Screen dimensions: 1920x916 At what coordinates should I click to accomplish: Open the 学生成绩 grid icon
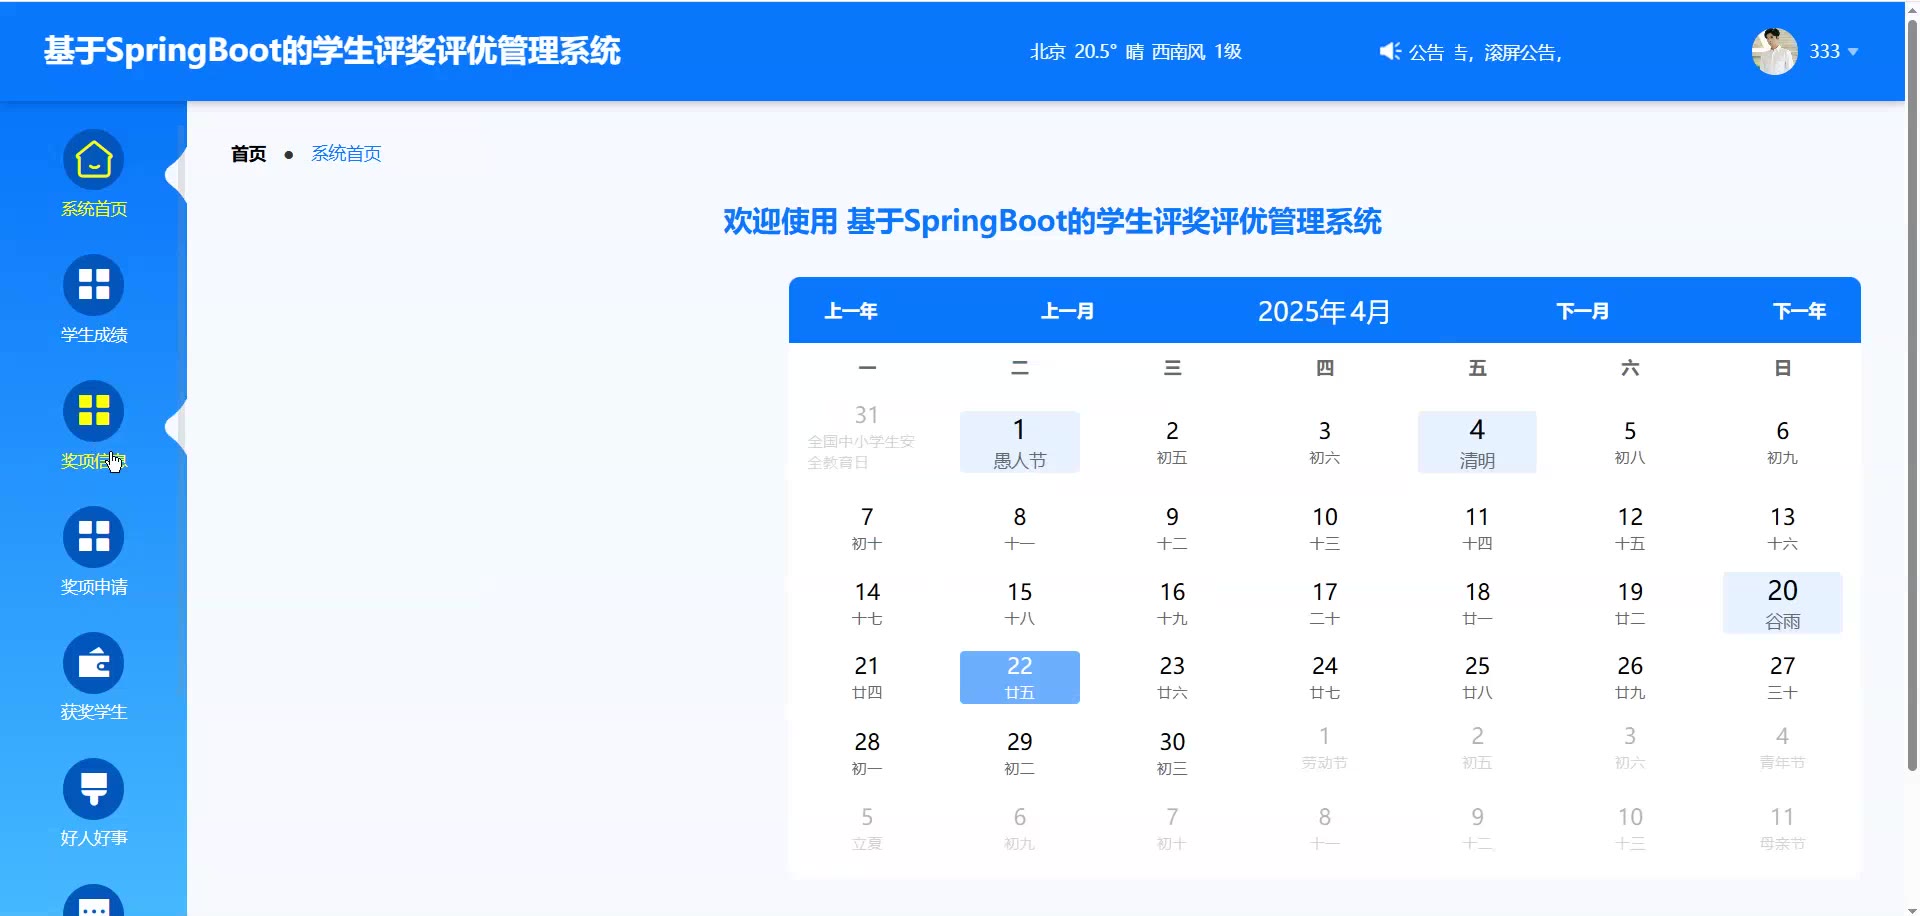tap(94, 285)
